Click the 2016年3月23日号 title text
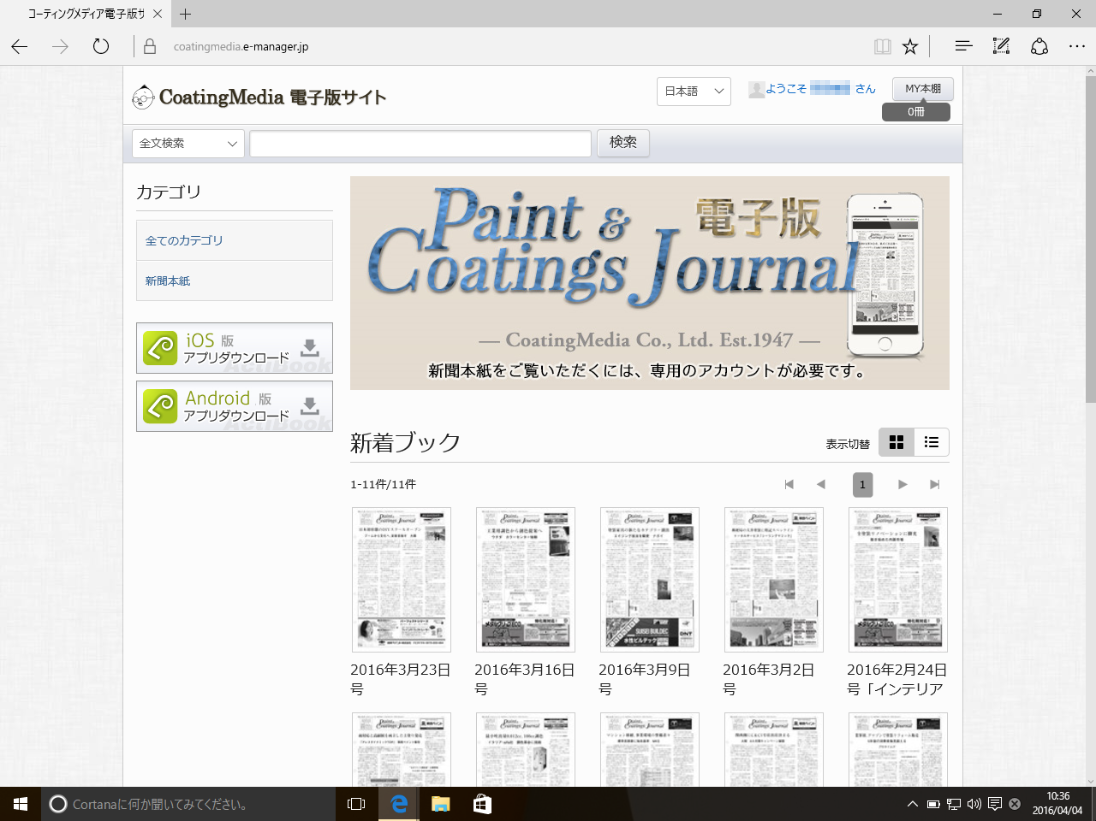This screenshot has height=821, width=1096. 401,679
